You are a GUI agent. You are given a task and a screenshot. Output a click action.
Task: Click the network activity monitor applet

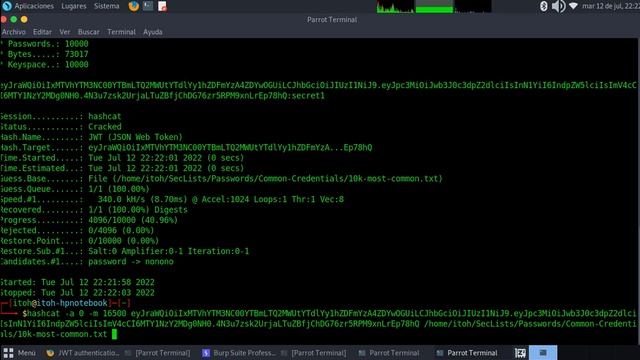[x=473, y=7]
